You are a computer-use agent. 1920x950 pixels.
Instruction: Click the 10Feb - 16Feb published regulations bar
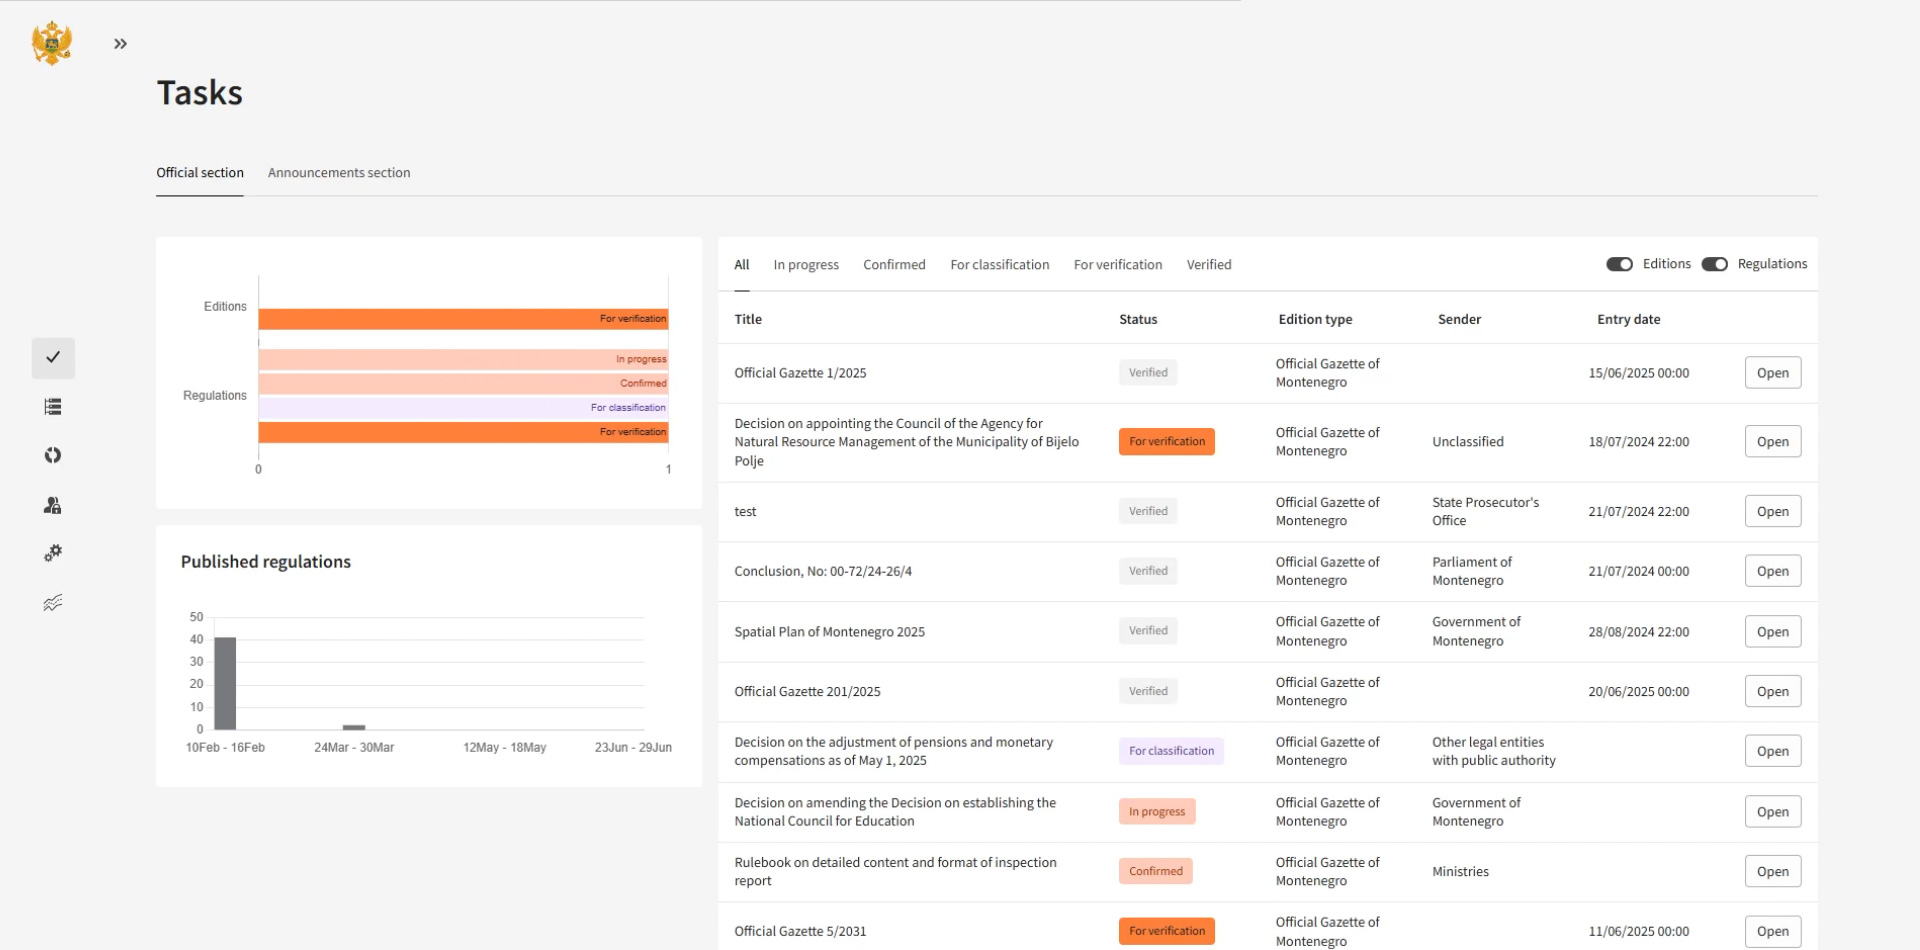tap(226, 683)
